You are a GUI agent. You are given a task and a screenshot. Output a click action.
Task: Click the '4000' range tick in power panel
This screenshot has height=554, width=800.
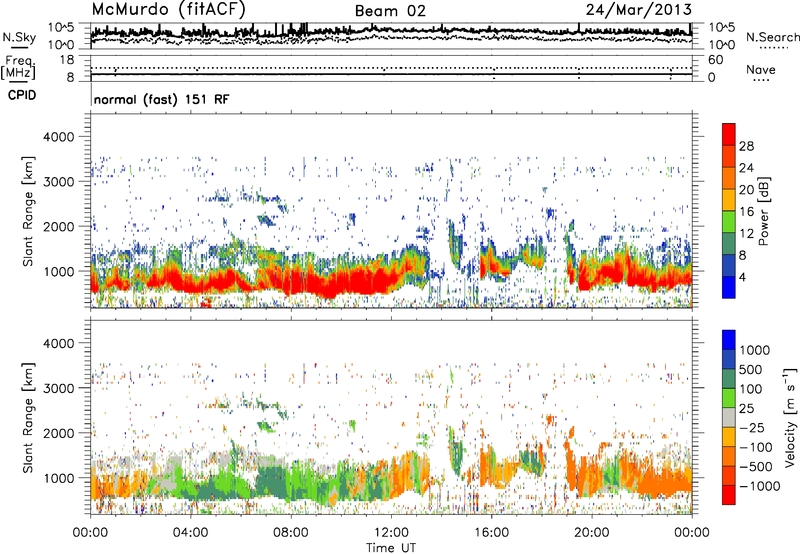(x=58, y=137)
